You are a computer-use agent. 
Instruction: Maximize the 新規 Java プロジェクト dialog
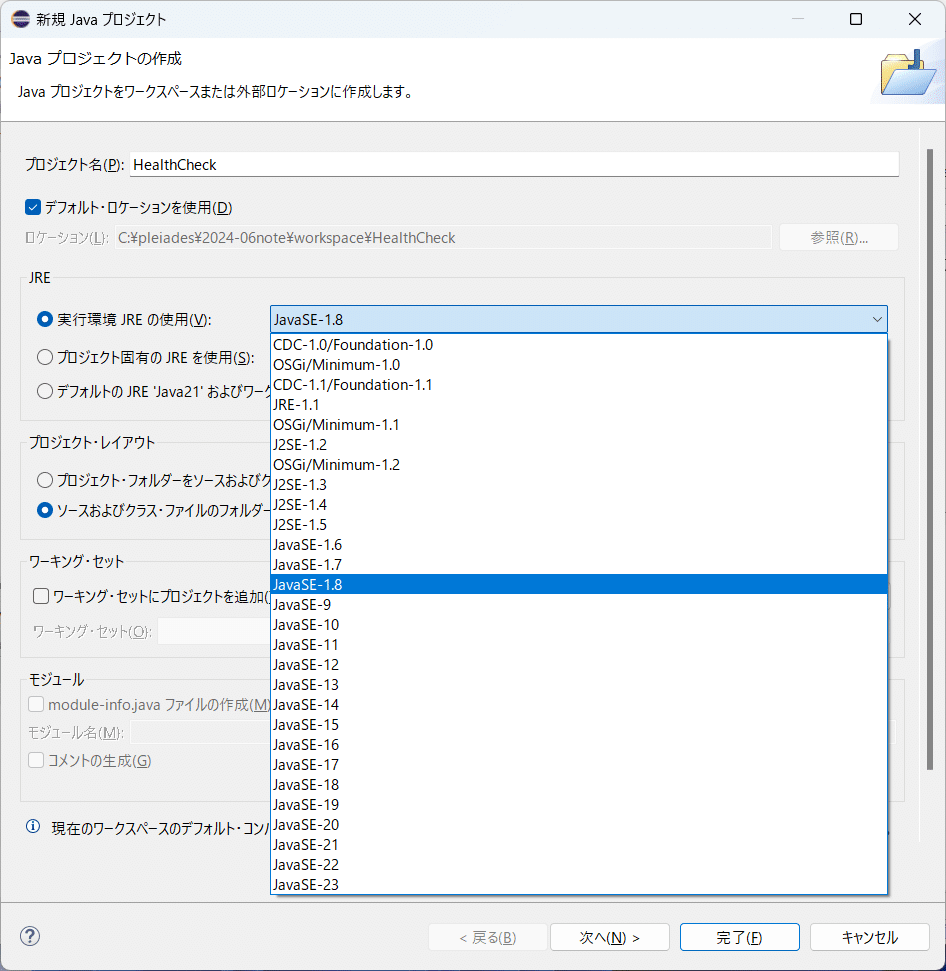(x=856, y=19)
